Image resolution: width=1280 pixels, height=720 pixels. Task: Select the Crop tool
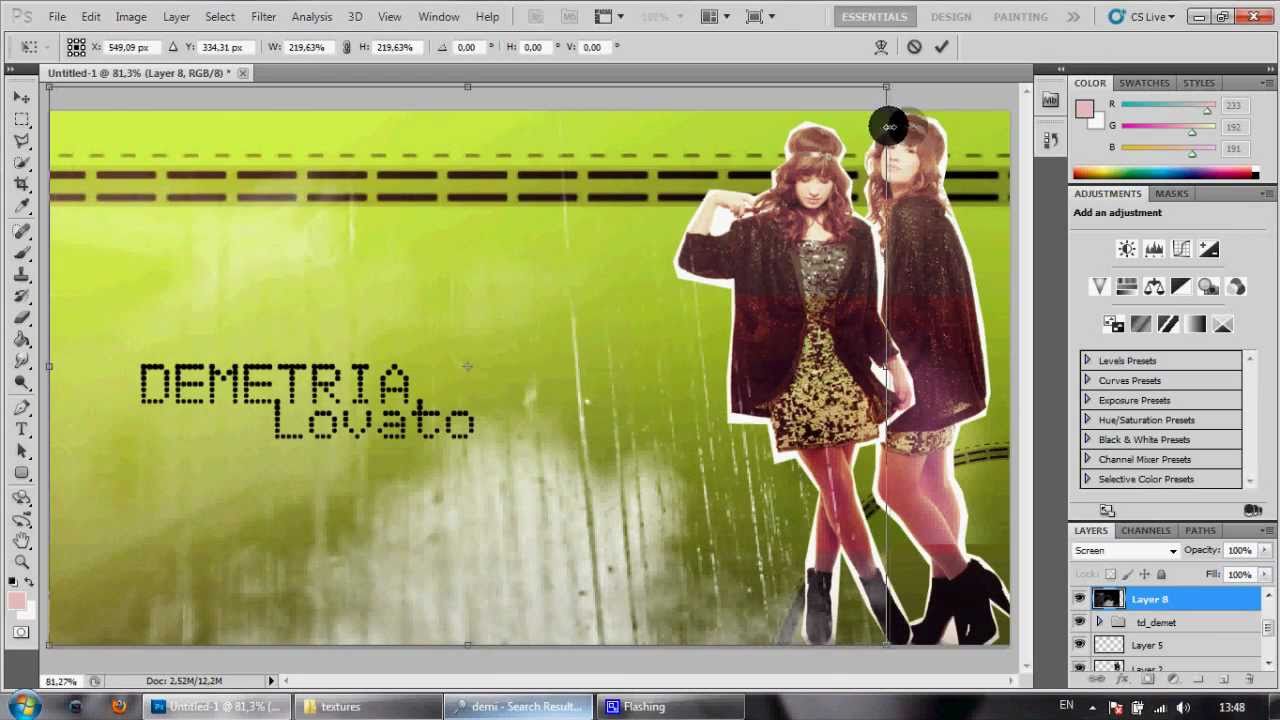click(x=22, y=185)
